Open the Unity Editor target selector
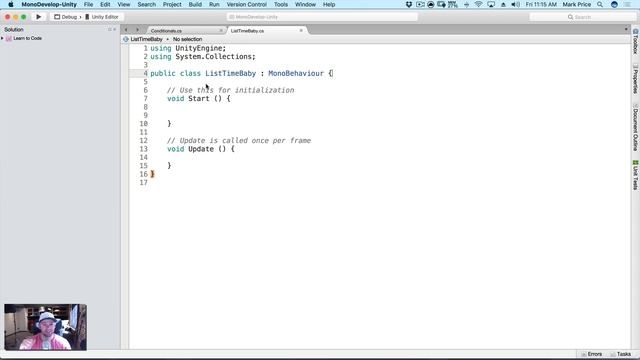This screenshot has height=360, width=640. pyautogui.click(x=102, y=17)
